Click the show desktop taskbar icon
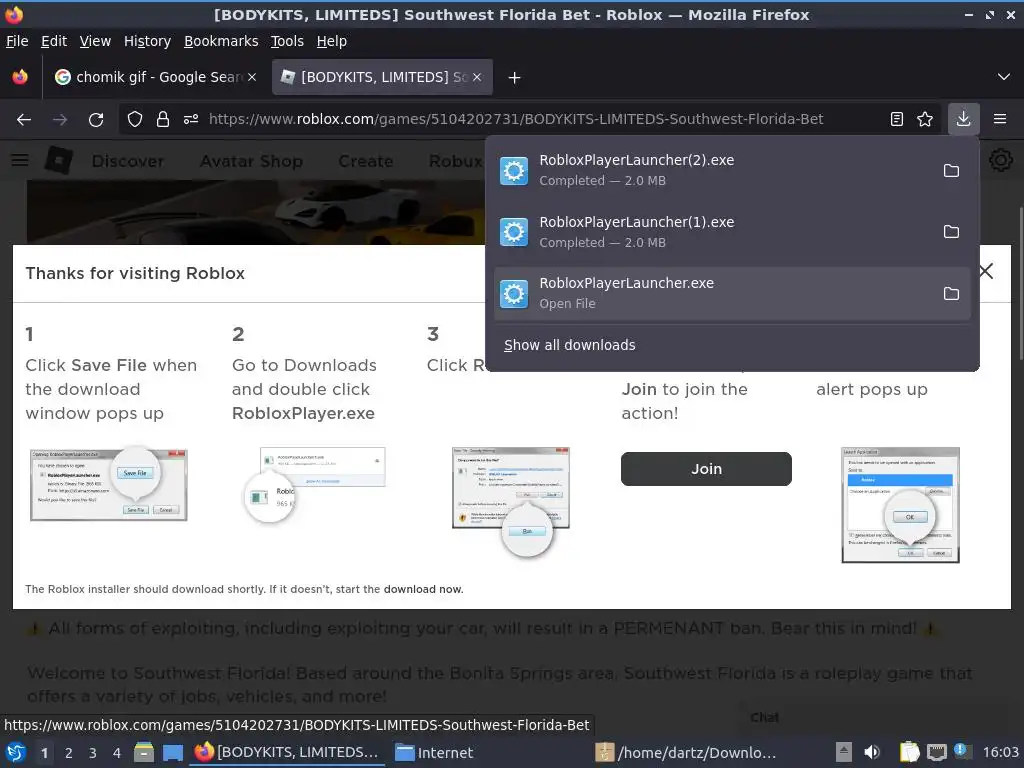The image size is (1024, 768). click(x=172, y=752)
